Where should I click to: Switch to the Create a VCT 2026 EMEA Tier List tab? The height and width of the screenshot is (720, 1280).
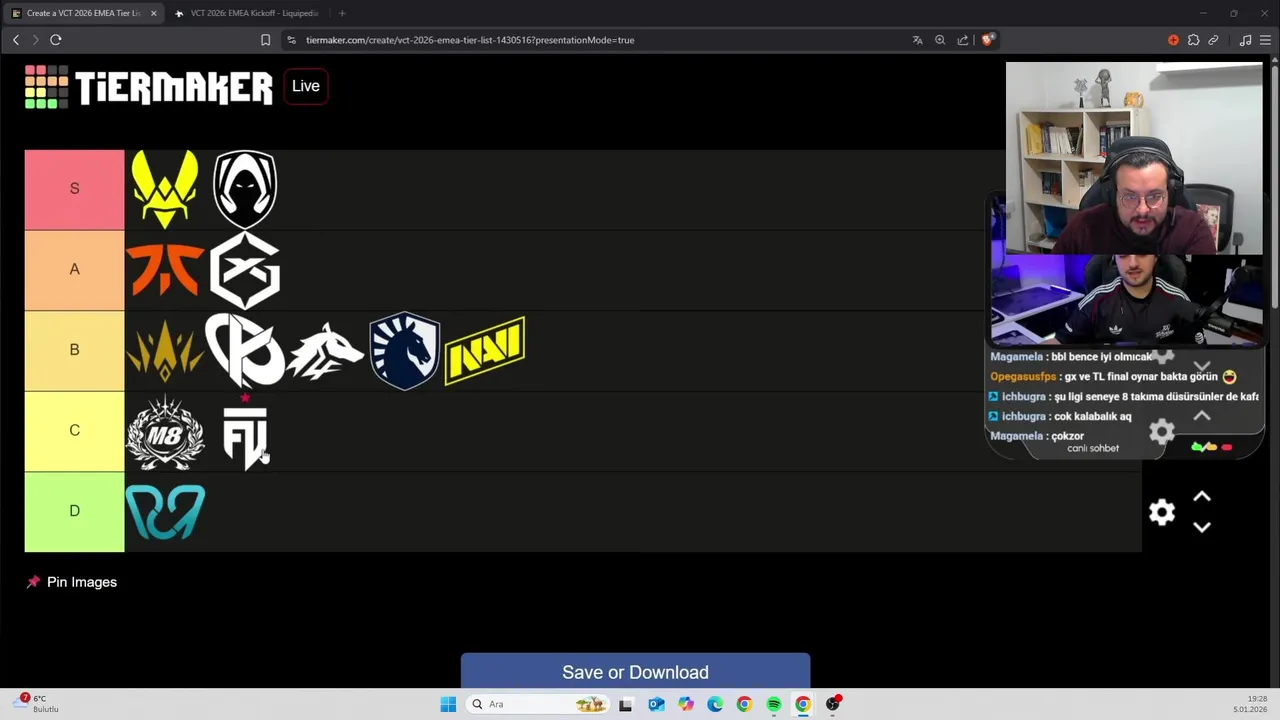tap(83, 13)
